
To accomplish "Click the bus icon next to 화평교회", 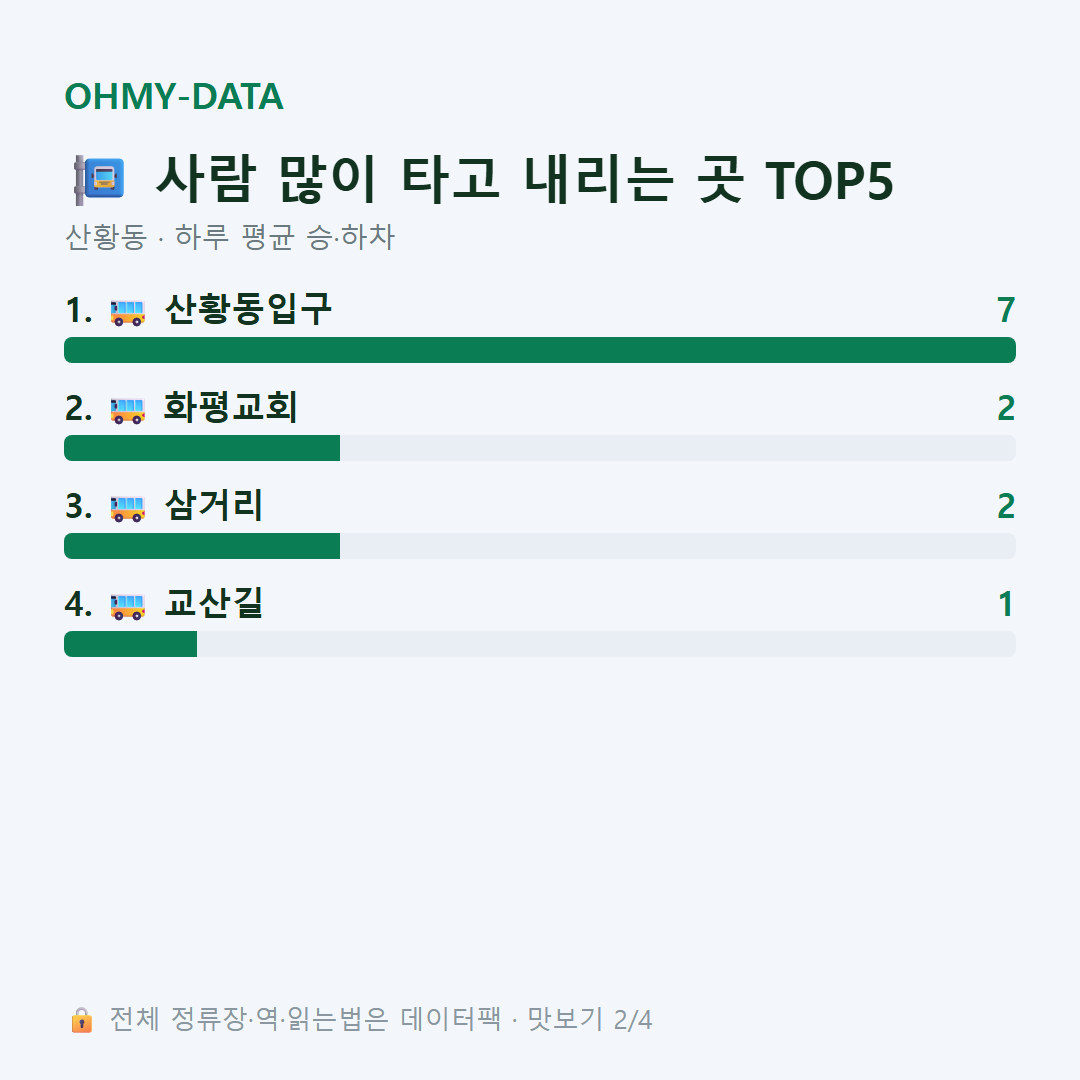I will [x=127, y=410].
